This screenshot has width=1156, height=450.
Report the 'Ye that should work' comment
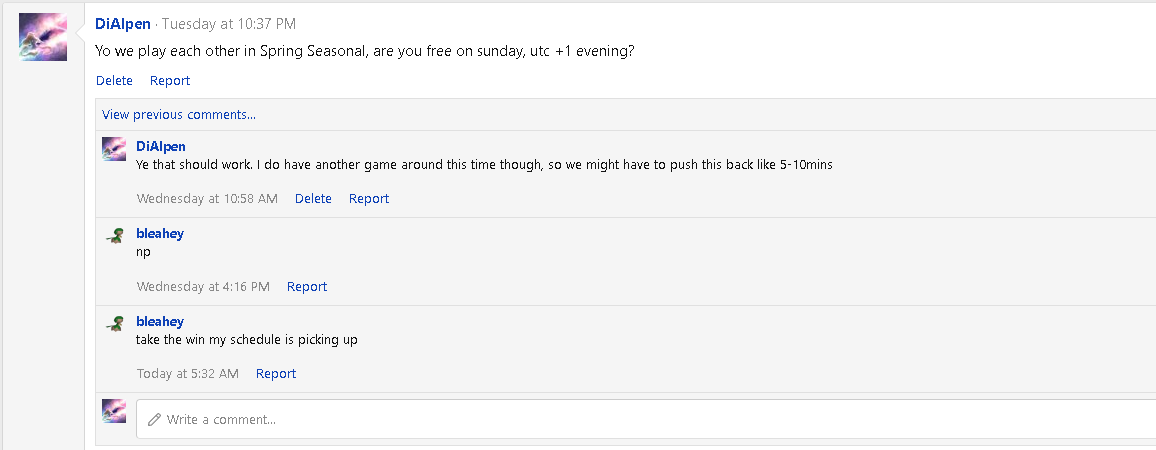369,198
